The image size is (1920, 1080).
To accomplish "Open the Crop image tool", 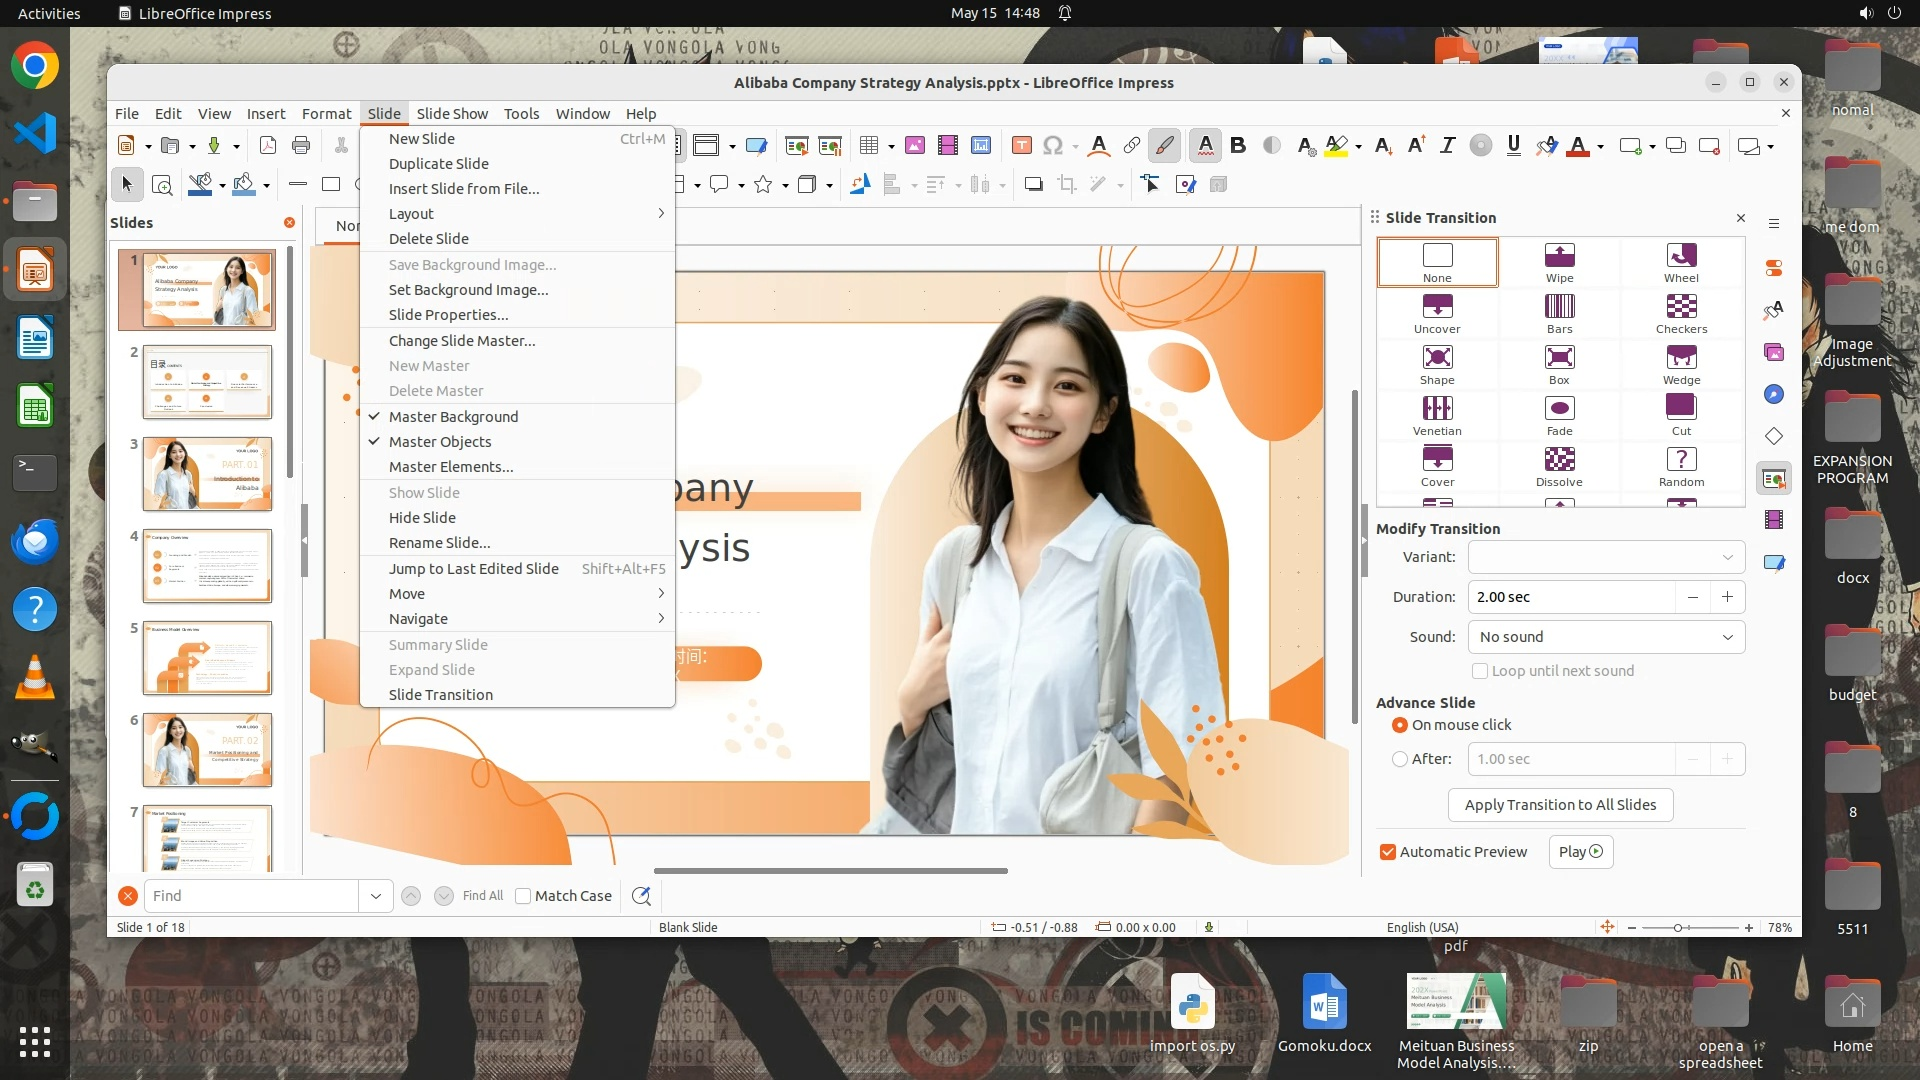I will click(x=1067, y=184).
